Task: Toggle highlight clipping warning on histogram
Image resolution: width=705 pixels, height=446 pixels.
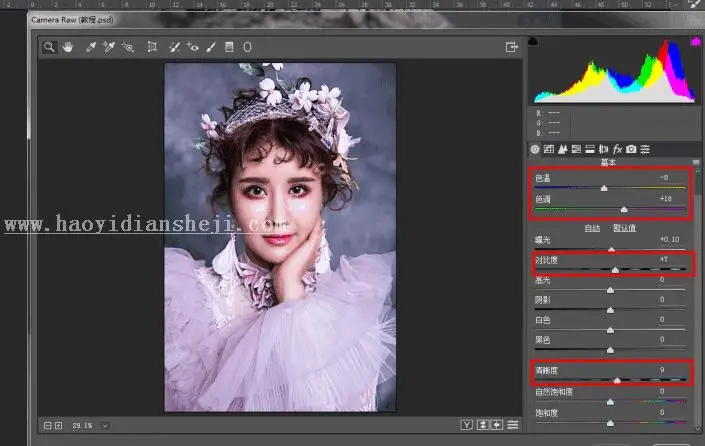Action: coord(696,41)
